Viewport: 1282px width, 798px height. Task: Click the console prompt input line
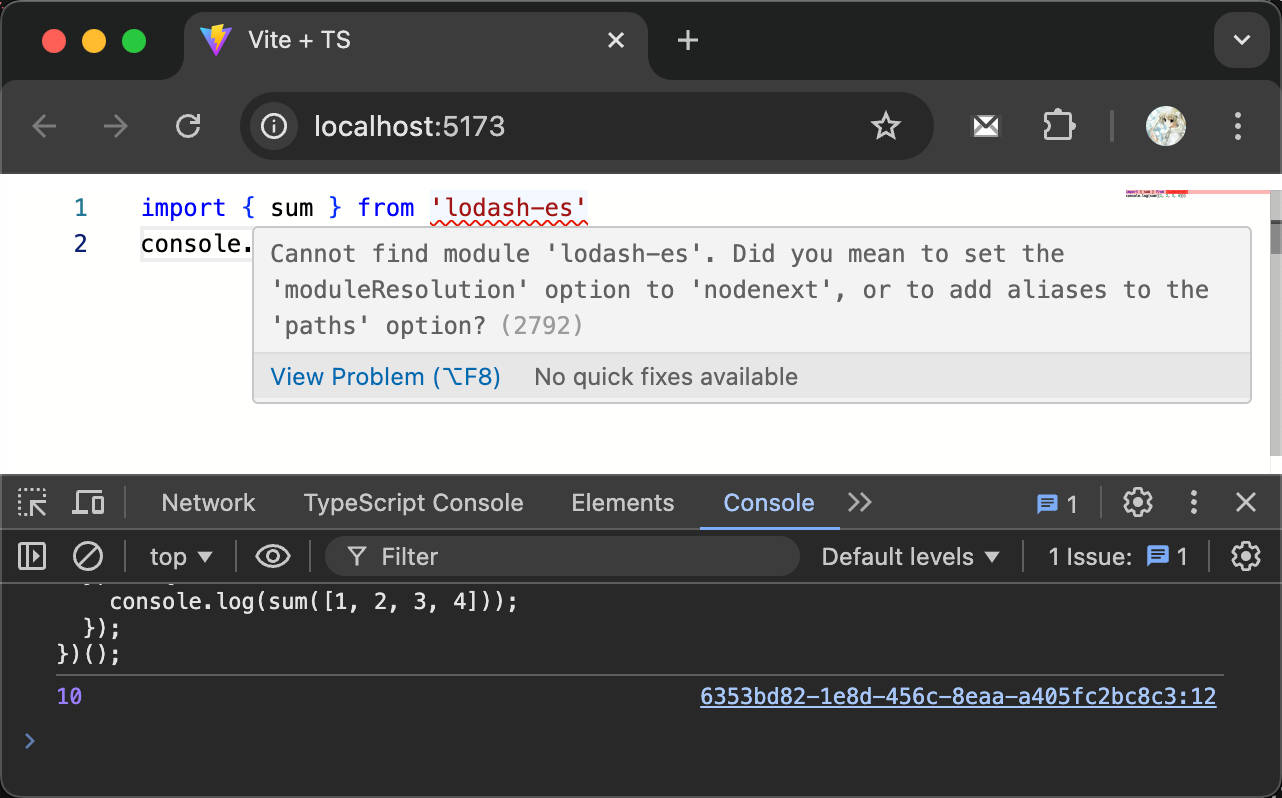[x=640, y=741]
